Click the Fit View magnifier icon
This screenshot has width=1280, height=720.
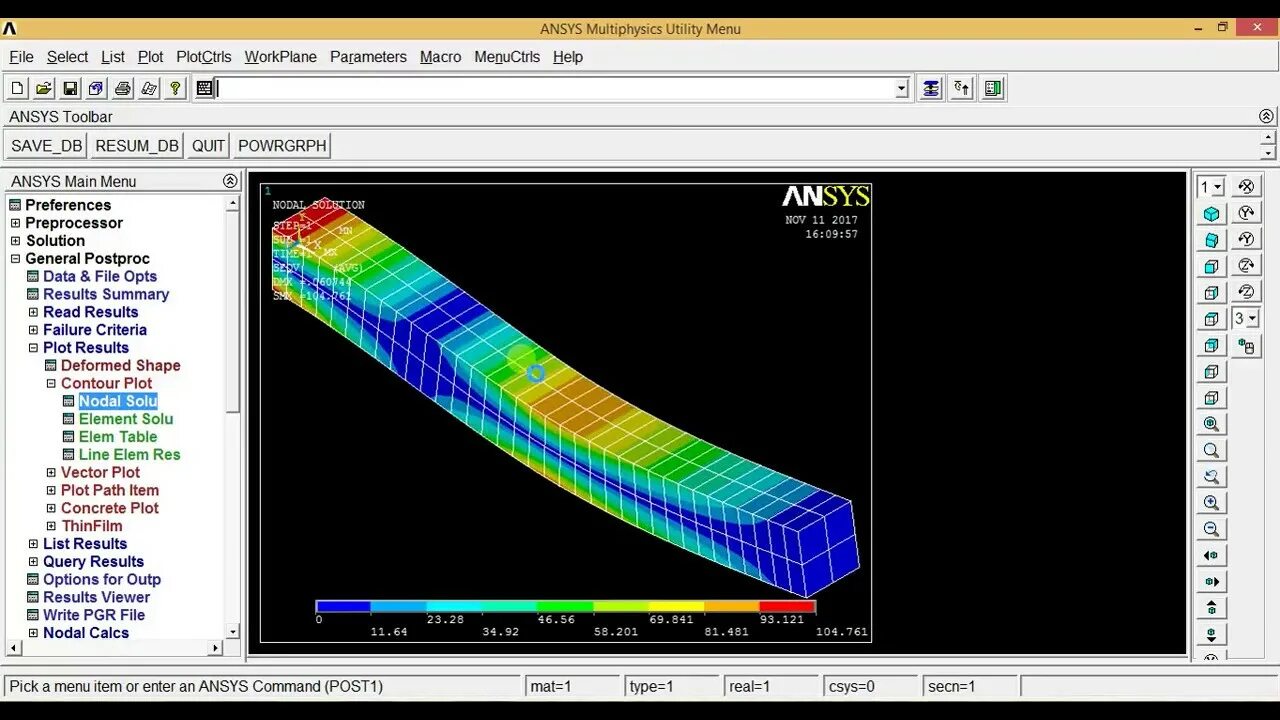coord(1211,424)
